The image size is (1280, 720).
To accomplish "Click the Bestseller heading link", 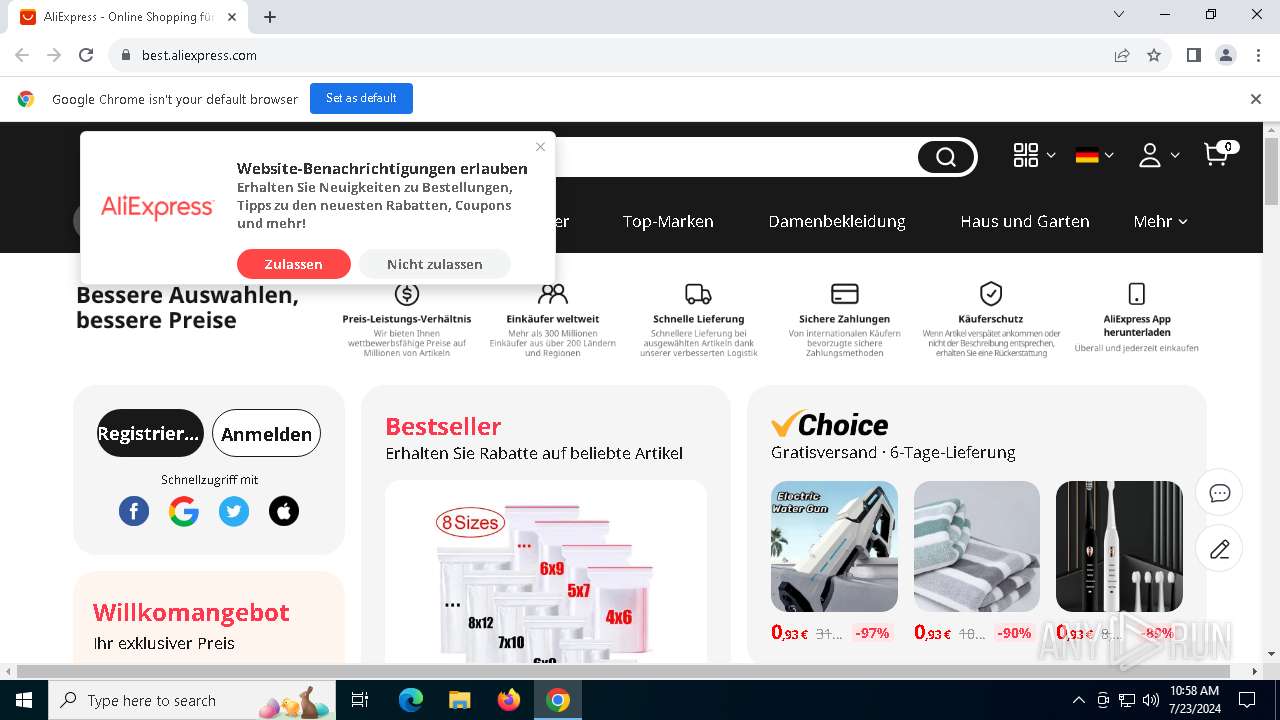I will (443, 426).
